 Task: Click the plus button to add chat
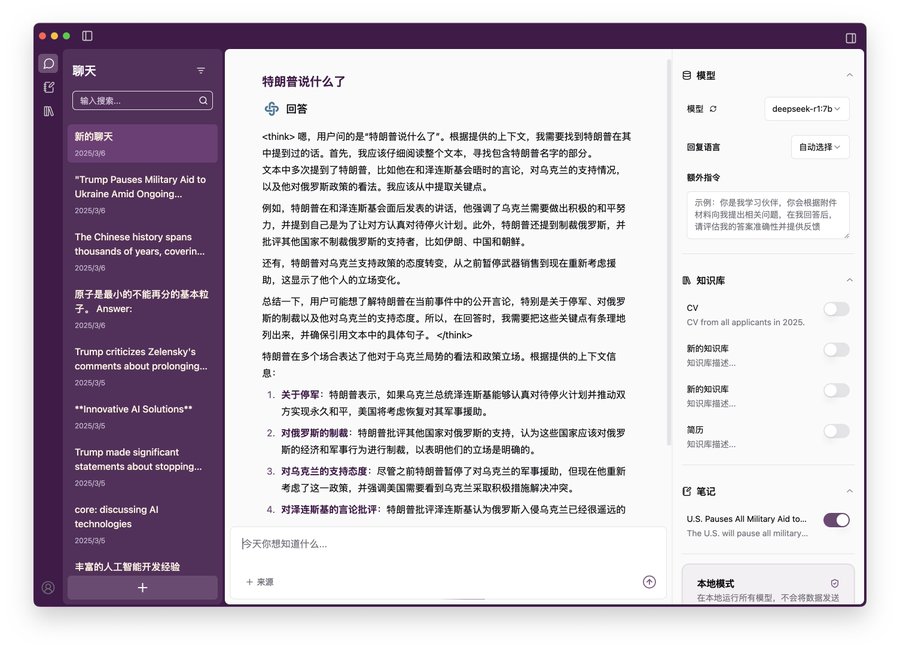(x=142, y=588)
